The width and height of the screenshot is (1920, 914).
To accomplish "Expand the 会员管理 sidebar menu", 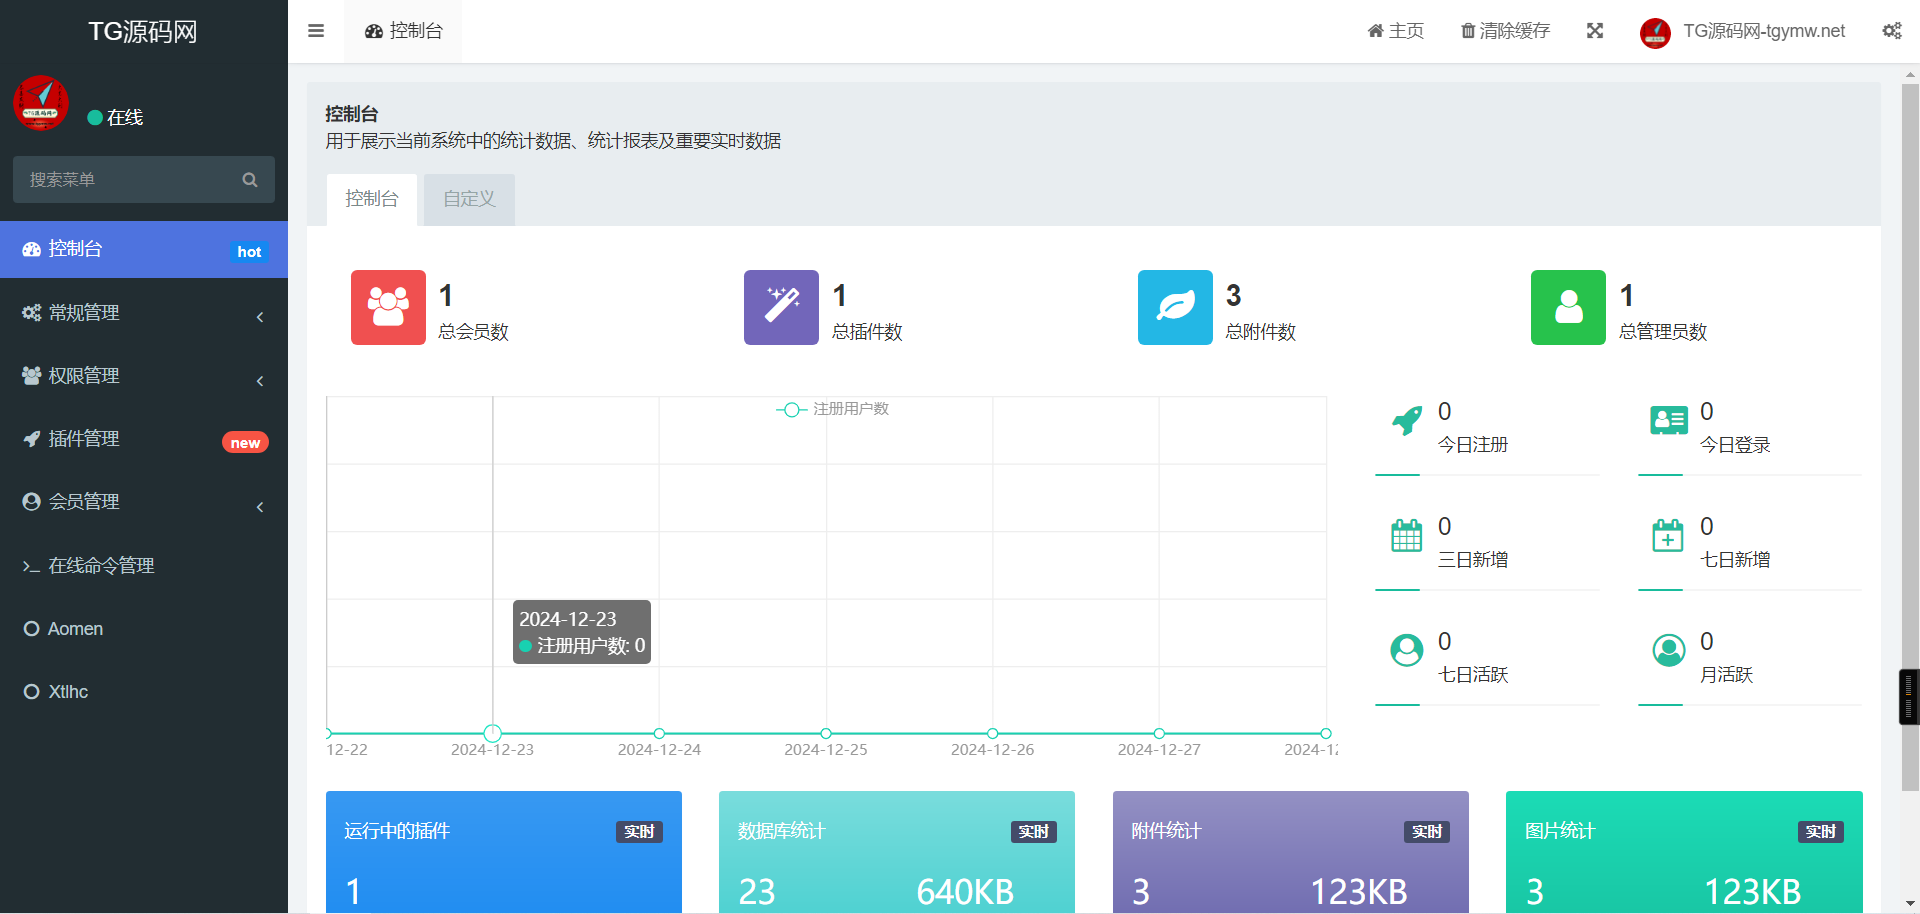I will 144,502.
